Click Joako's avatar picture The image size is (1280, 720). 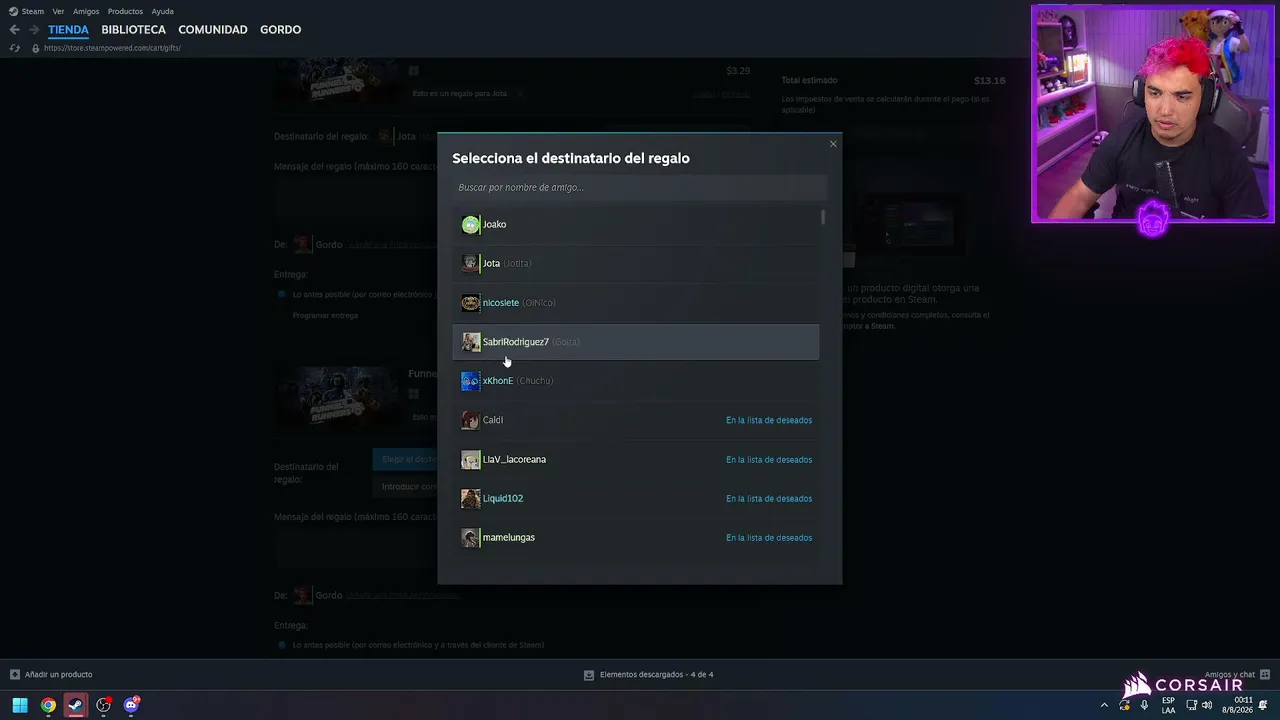tap(470, 224)
